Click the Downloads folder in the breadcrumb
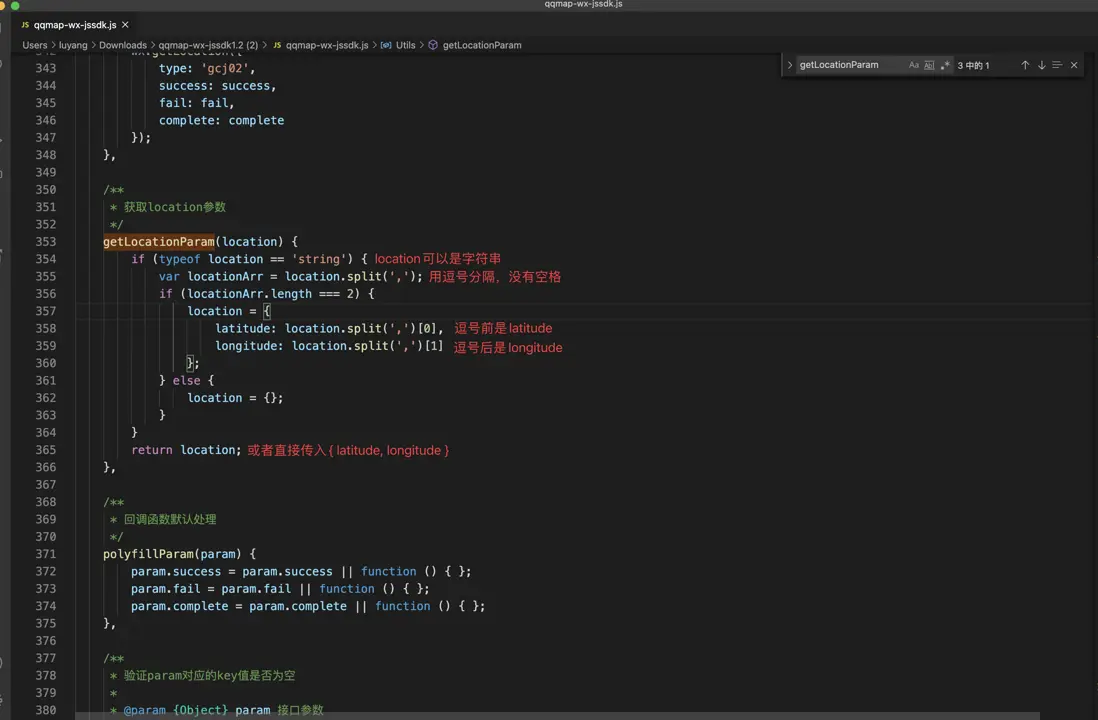The image size is (1098, 720). 122,45
